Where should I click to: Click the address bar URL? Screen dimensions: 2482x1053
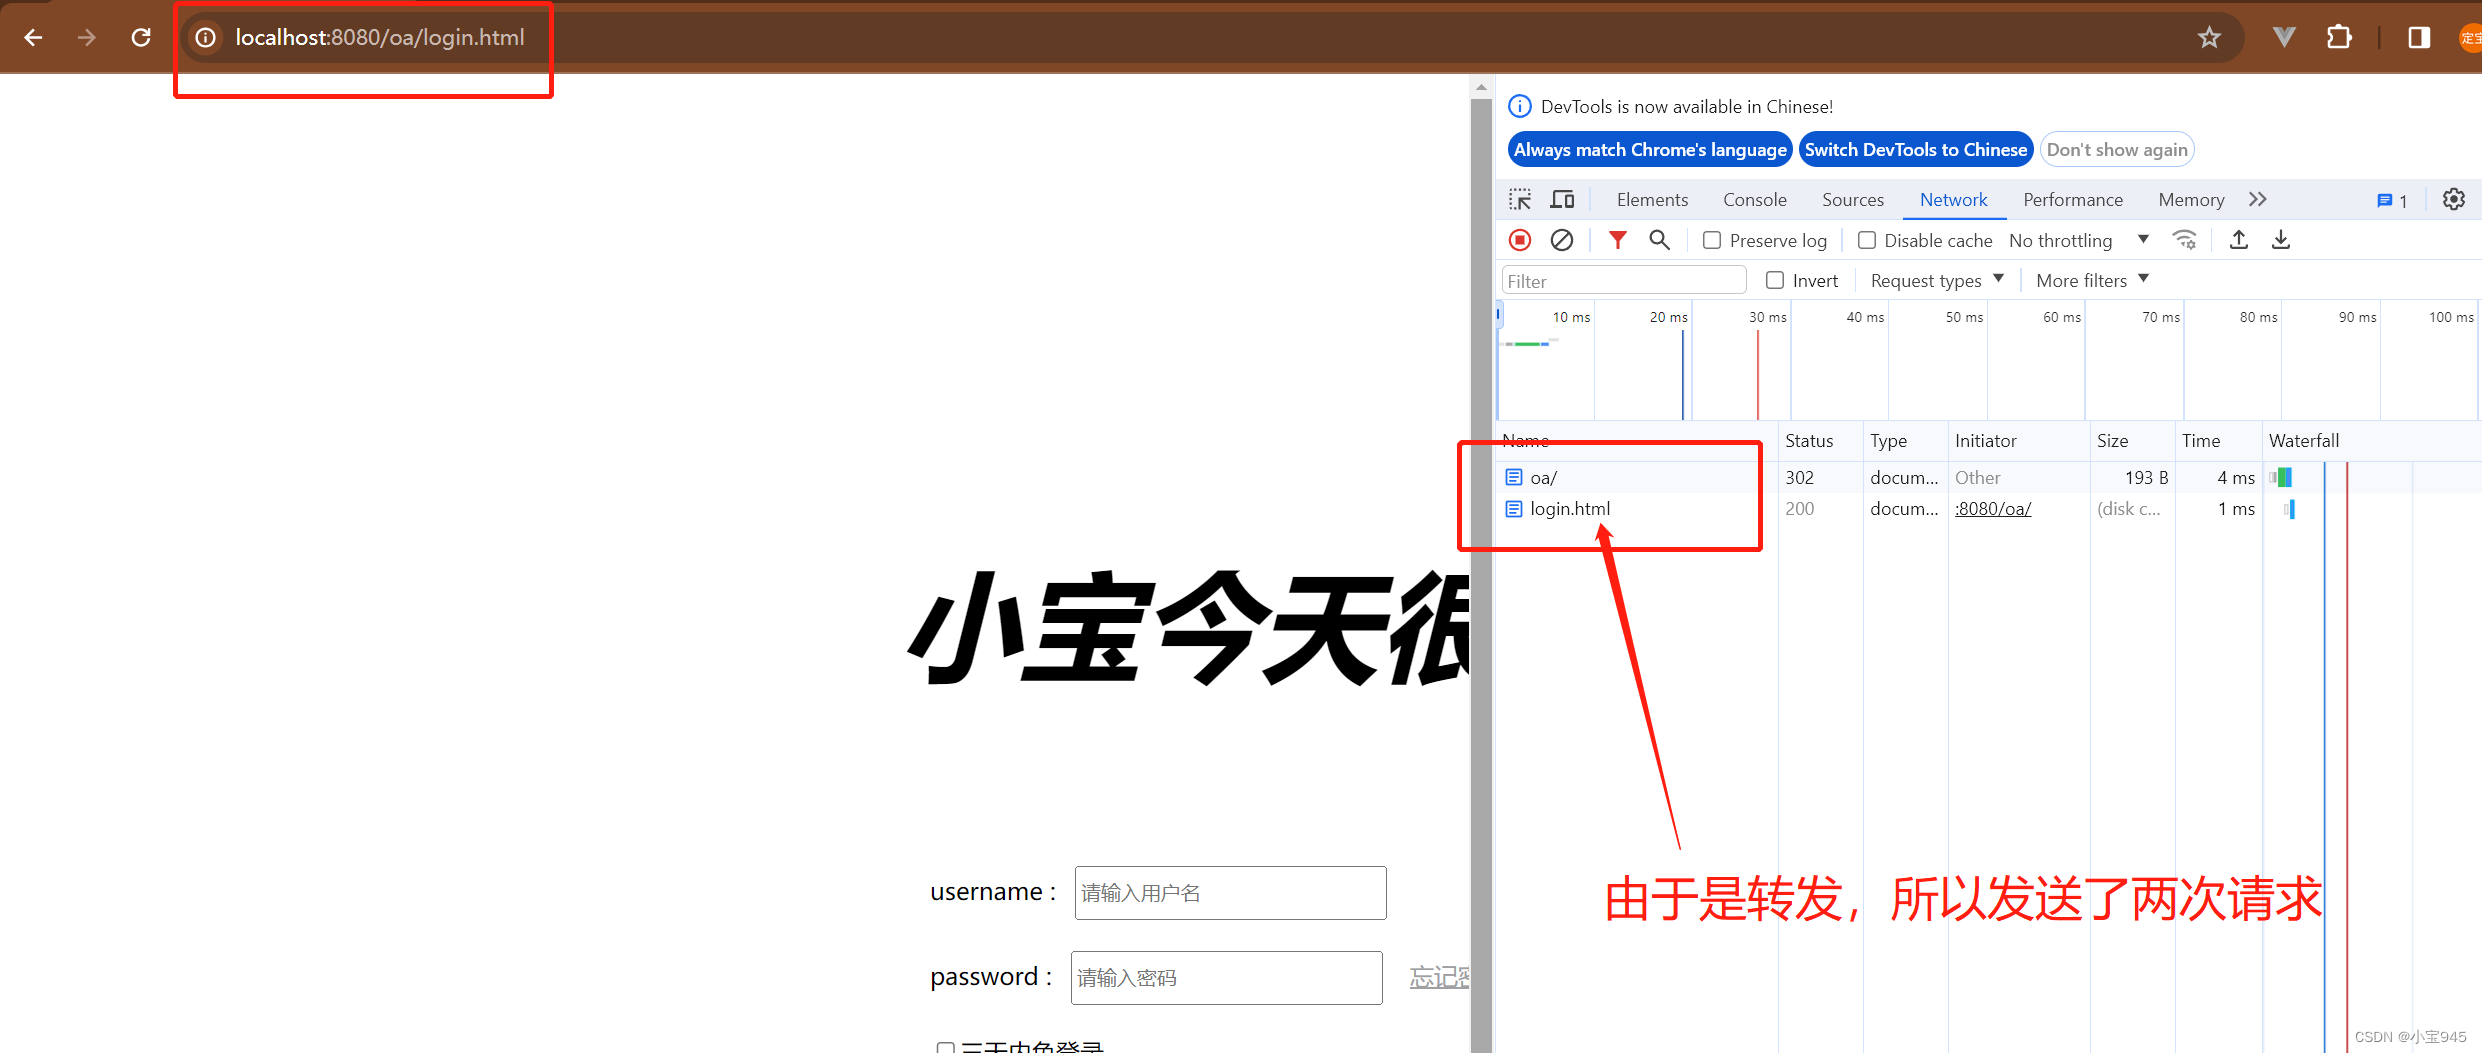tap(379, 38)
